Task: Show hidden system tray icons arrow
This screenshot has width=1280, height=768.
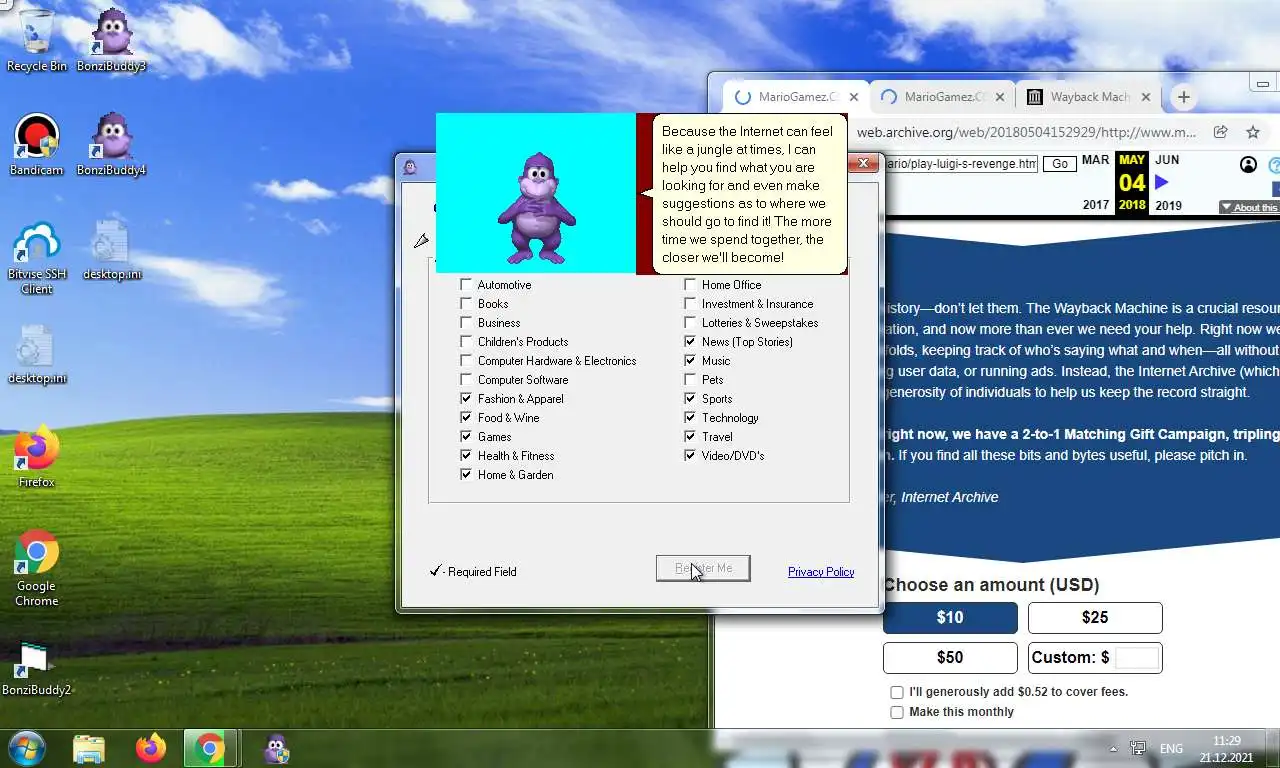Action: coord(1113,749)
